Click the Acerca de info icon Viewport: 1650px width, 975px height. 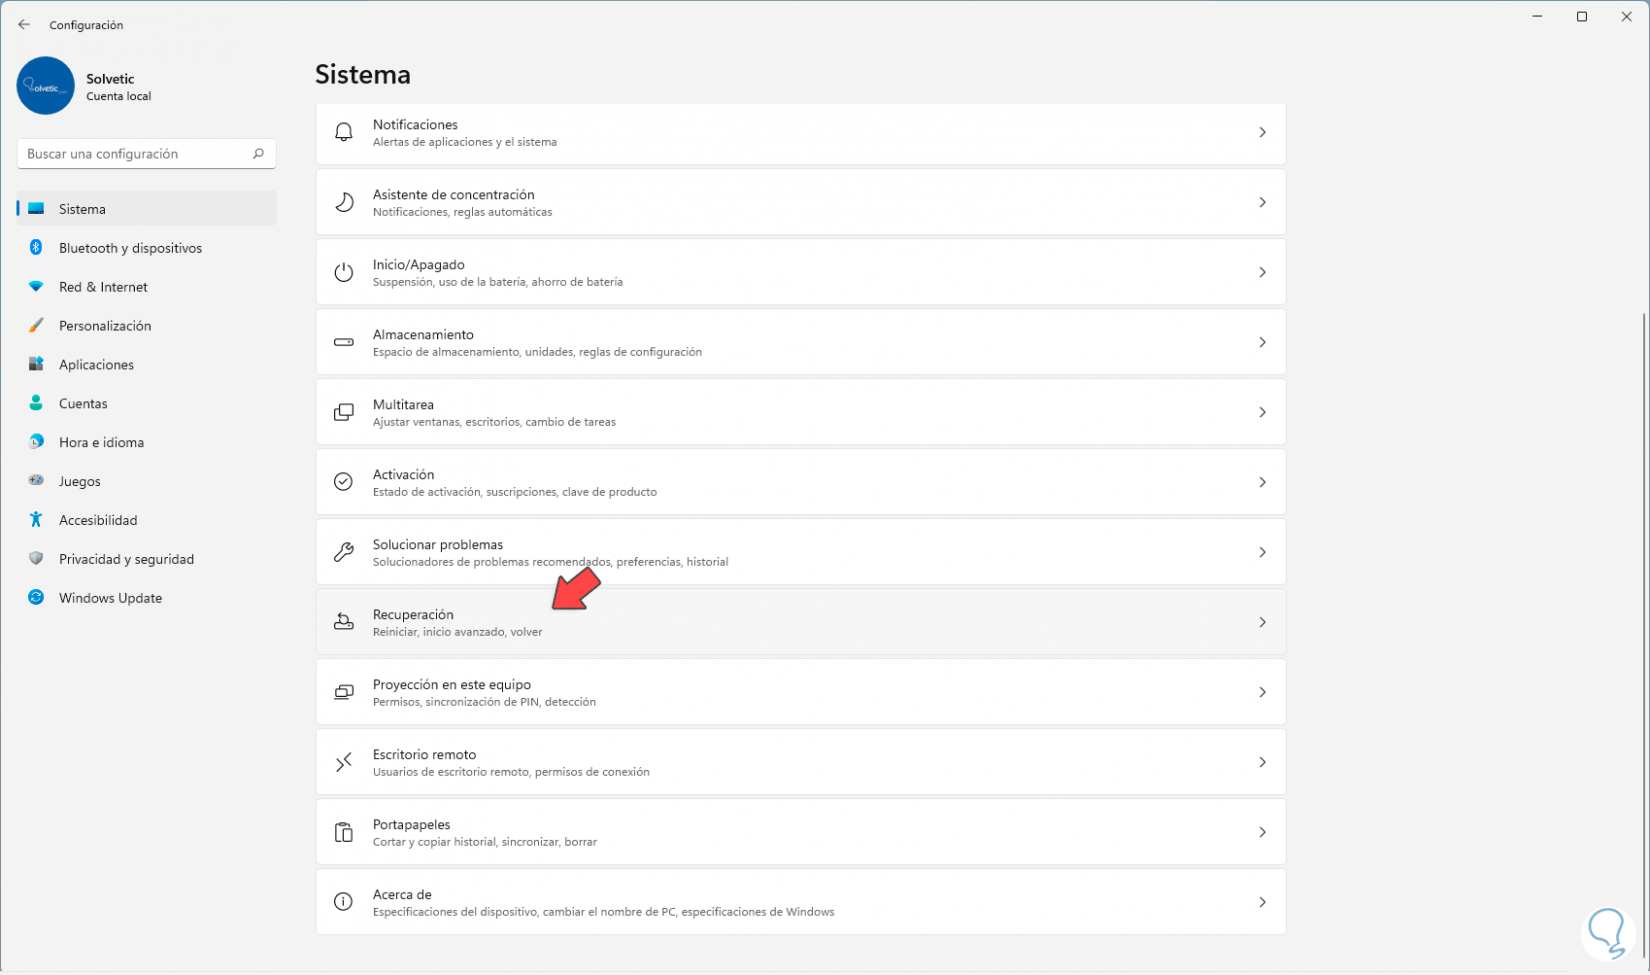click(x=343, y=902)
